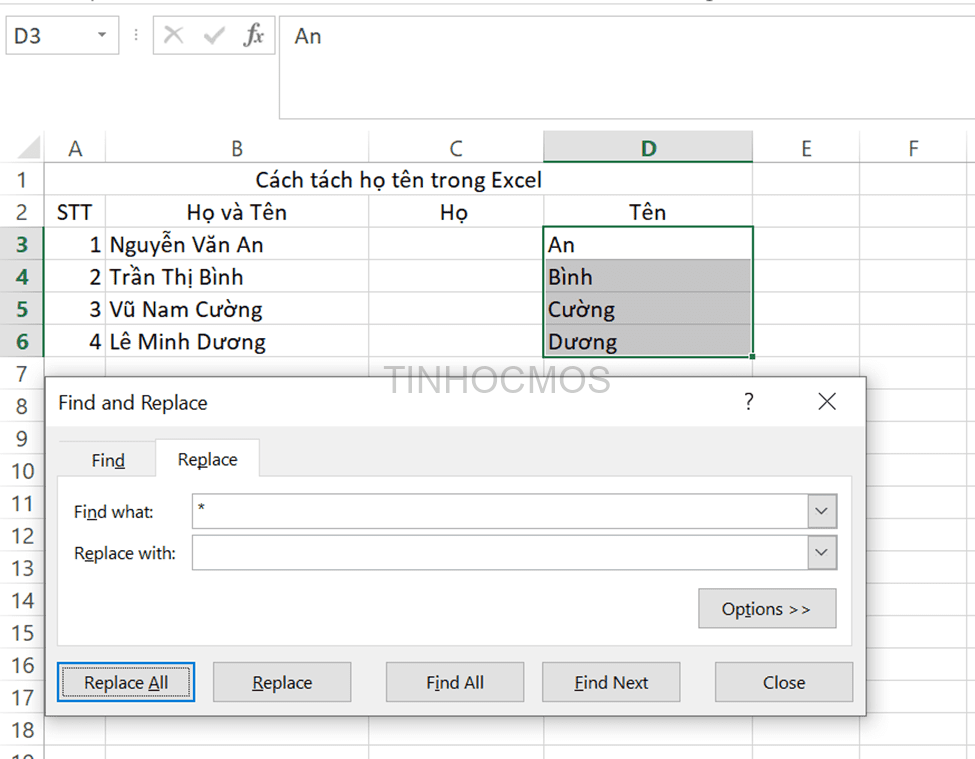The height and width of the screenshot is (759, 975).
Task: Select row 1 header
Action: click(x=22, y=180)
